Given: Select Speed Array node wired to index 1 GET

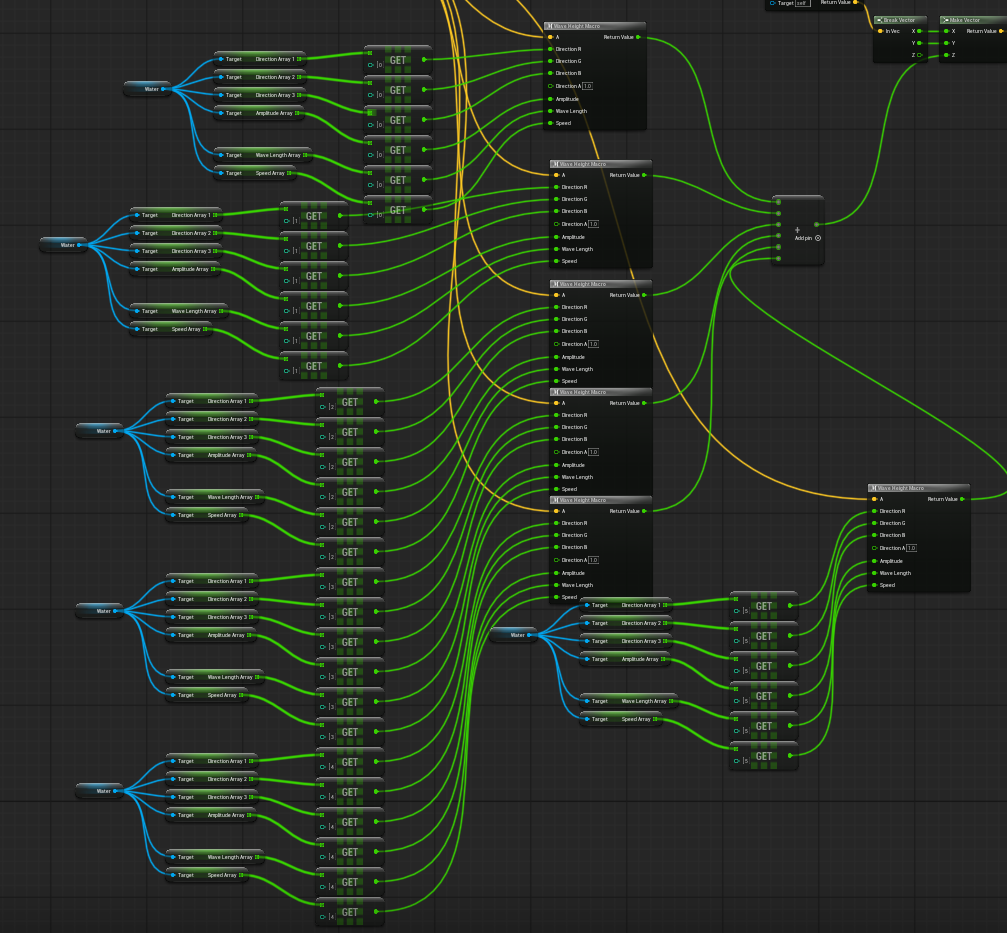Looking at the screenshot, I should 171,329.
